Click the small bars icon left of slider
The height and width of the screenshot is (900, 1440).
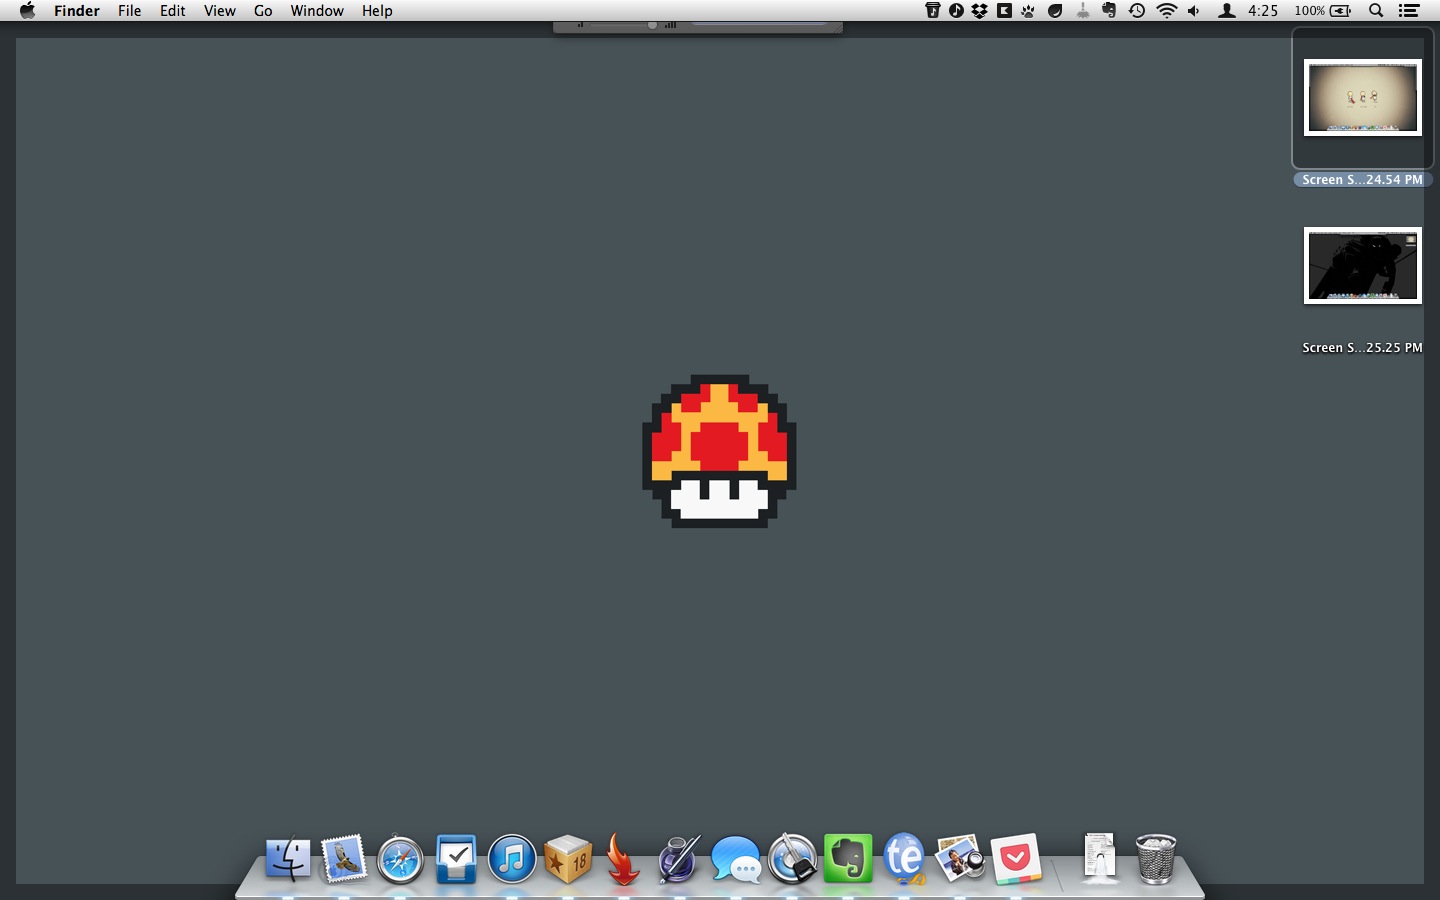580,25
